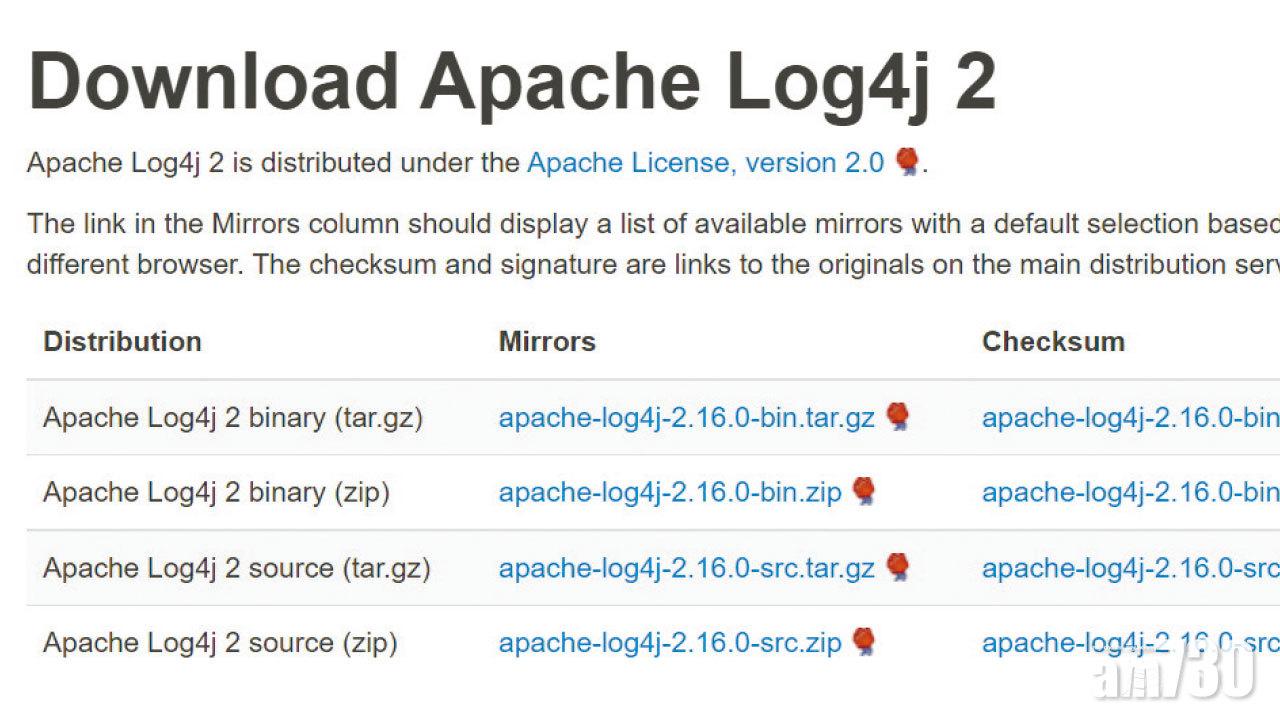Download apache-log4j-2.16.0-src.tar.gz from Mirrors column
The height and width of the screenshot is (720, 1280).
[x=687, y=568]
